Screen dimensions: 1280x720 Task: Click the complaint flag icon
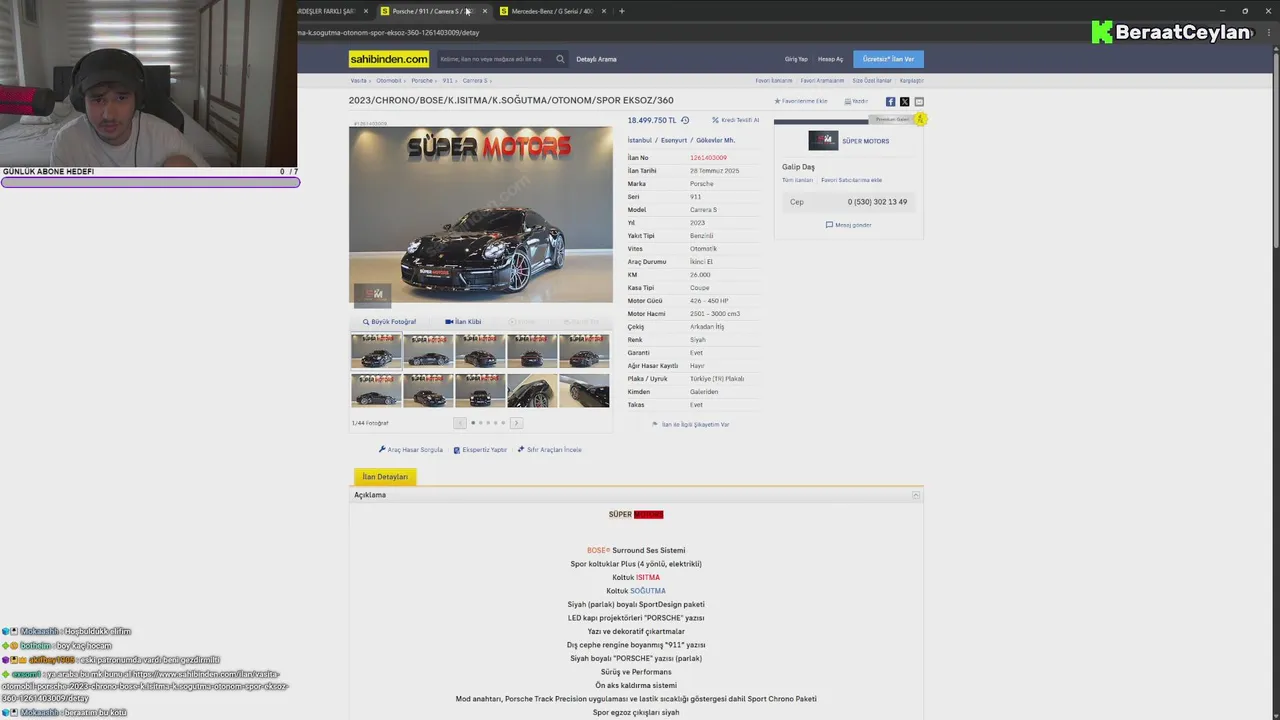point(655,424)
